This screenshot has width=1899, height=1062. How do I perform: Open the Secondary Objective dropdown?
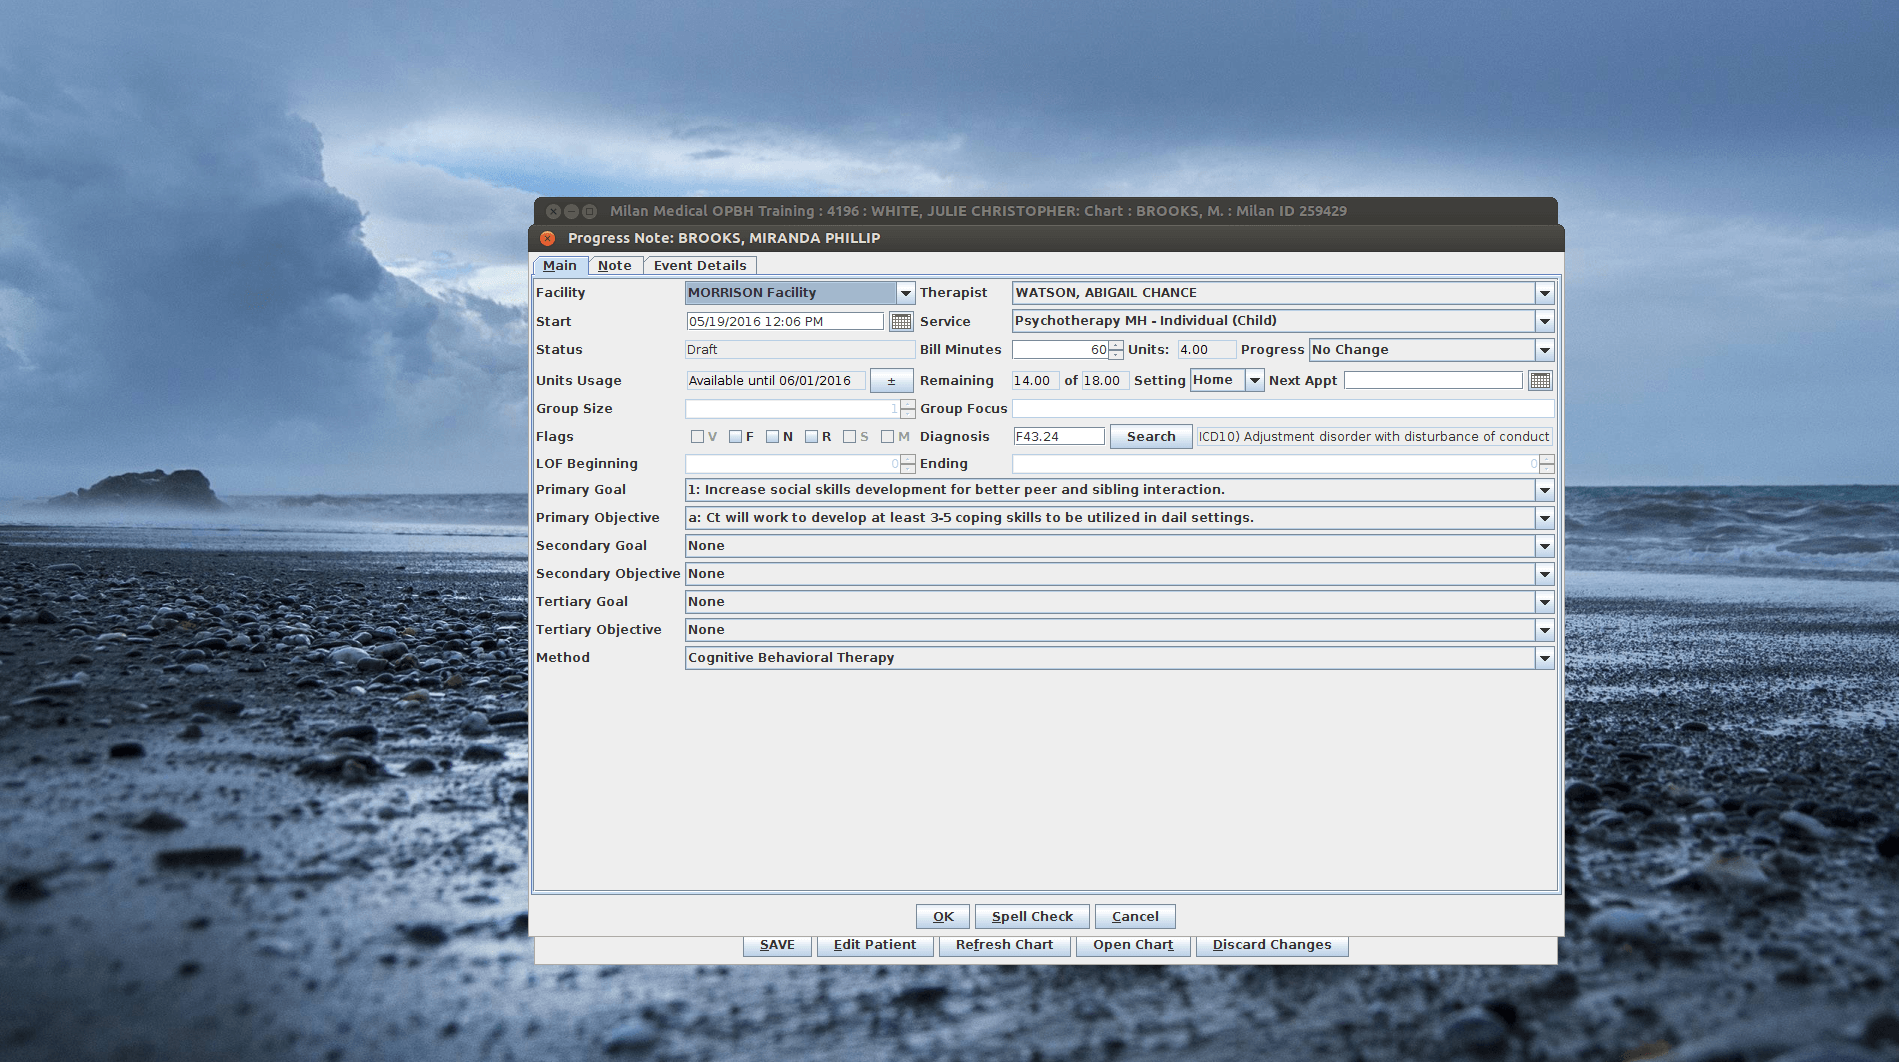[1544, 574]
